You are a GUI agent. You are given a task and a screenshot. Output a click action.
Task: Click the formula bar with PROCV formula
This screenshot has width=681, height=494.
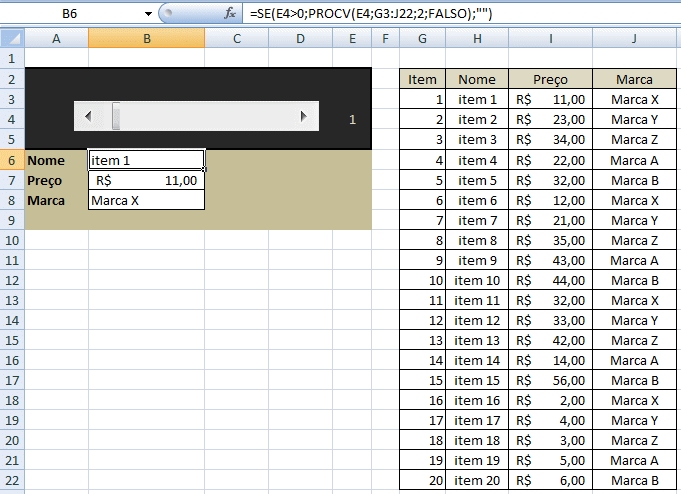coord(460,14)
